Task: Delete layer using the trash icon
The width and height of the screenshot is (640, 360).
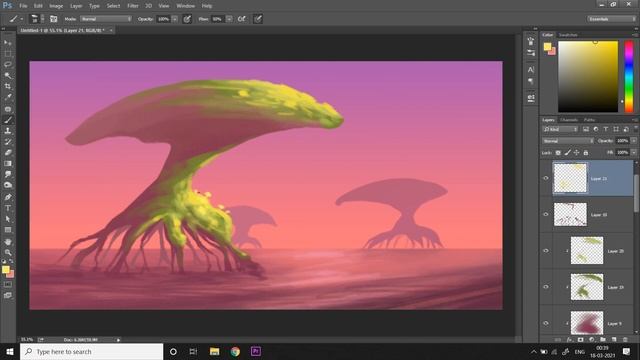Action: (625, 340)
